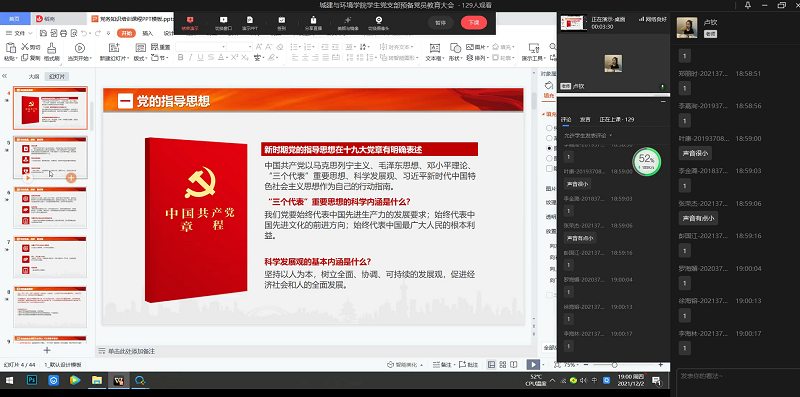The image size is (800, 397).
Task: Switch to the home (首页) window tab
Action: [x=15, y=18]
